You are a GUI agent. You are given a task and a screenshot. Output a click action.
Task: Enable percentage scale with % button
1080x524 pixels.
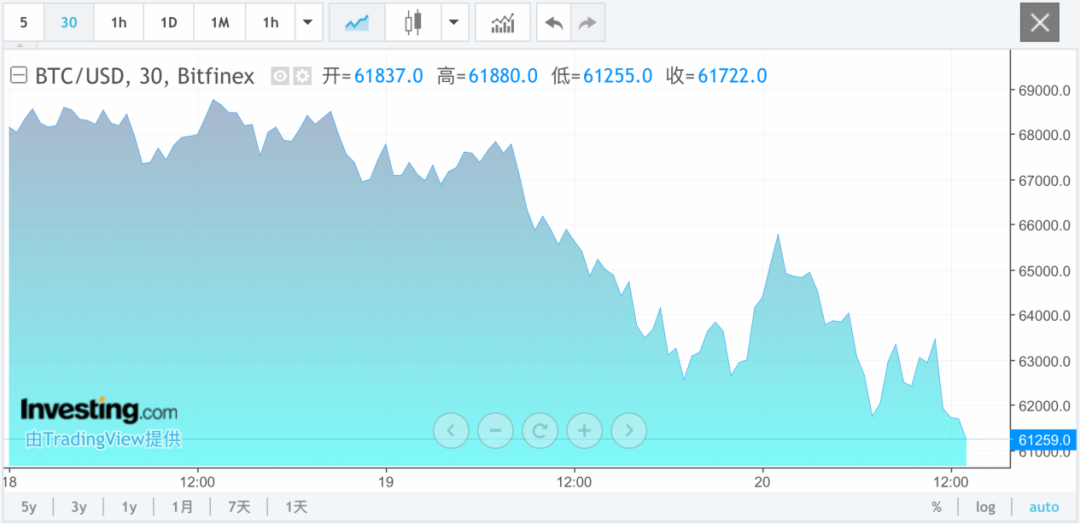coord(936,507)
